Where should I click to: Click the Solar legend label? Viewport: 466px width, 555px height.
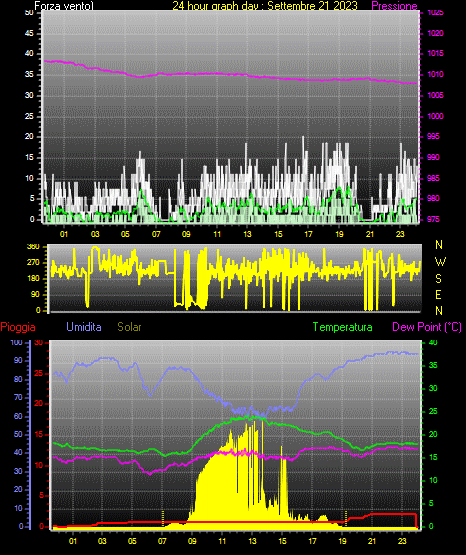(x=129, y=327)
